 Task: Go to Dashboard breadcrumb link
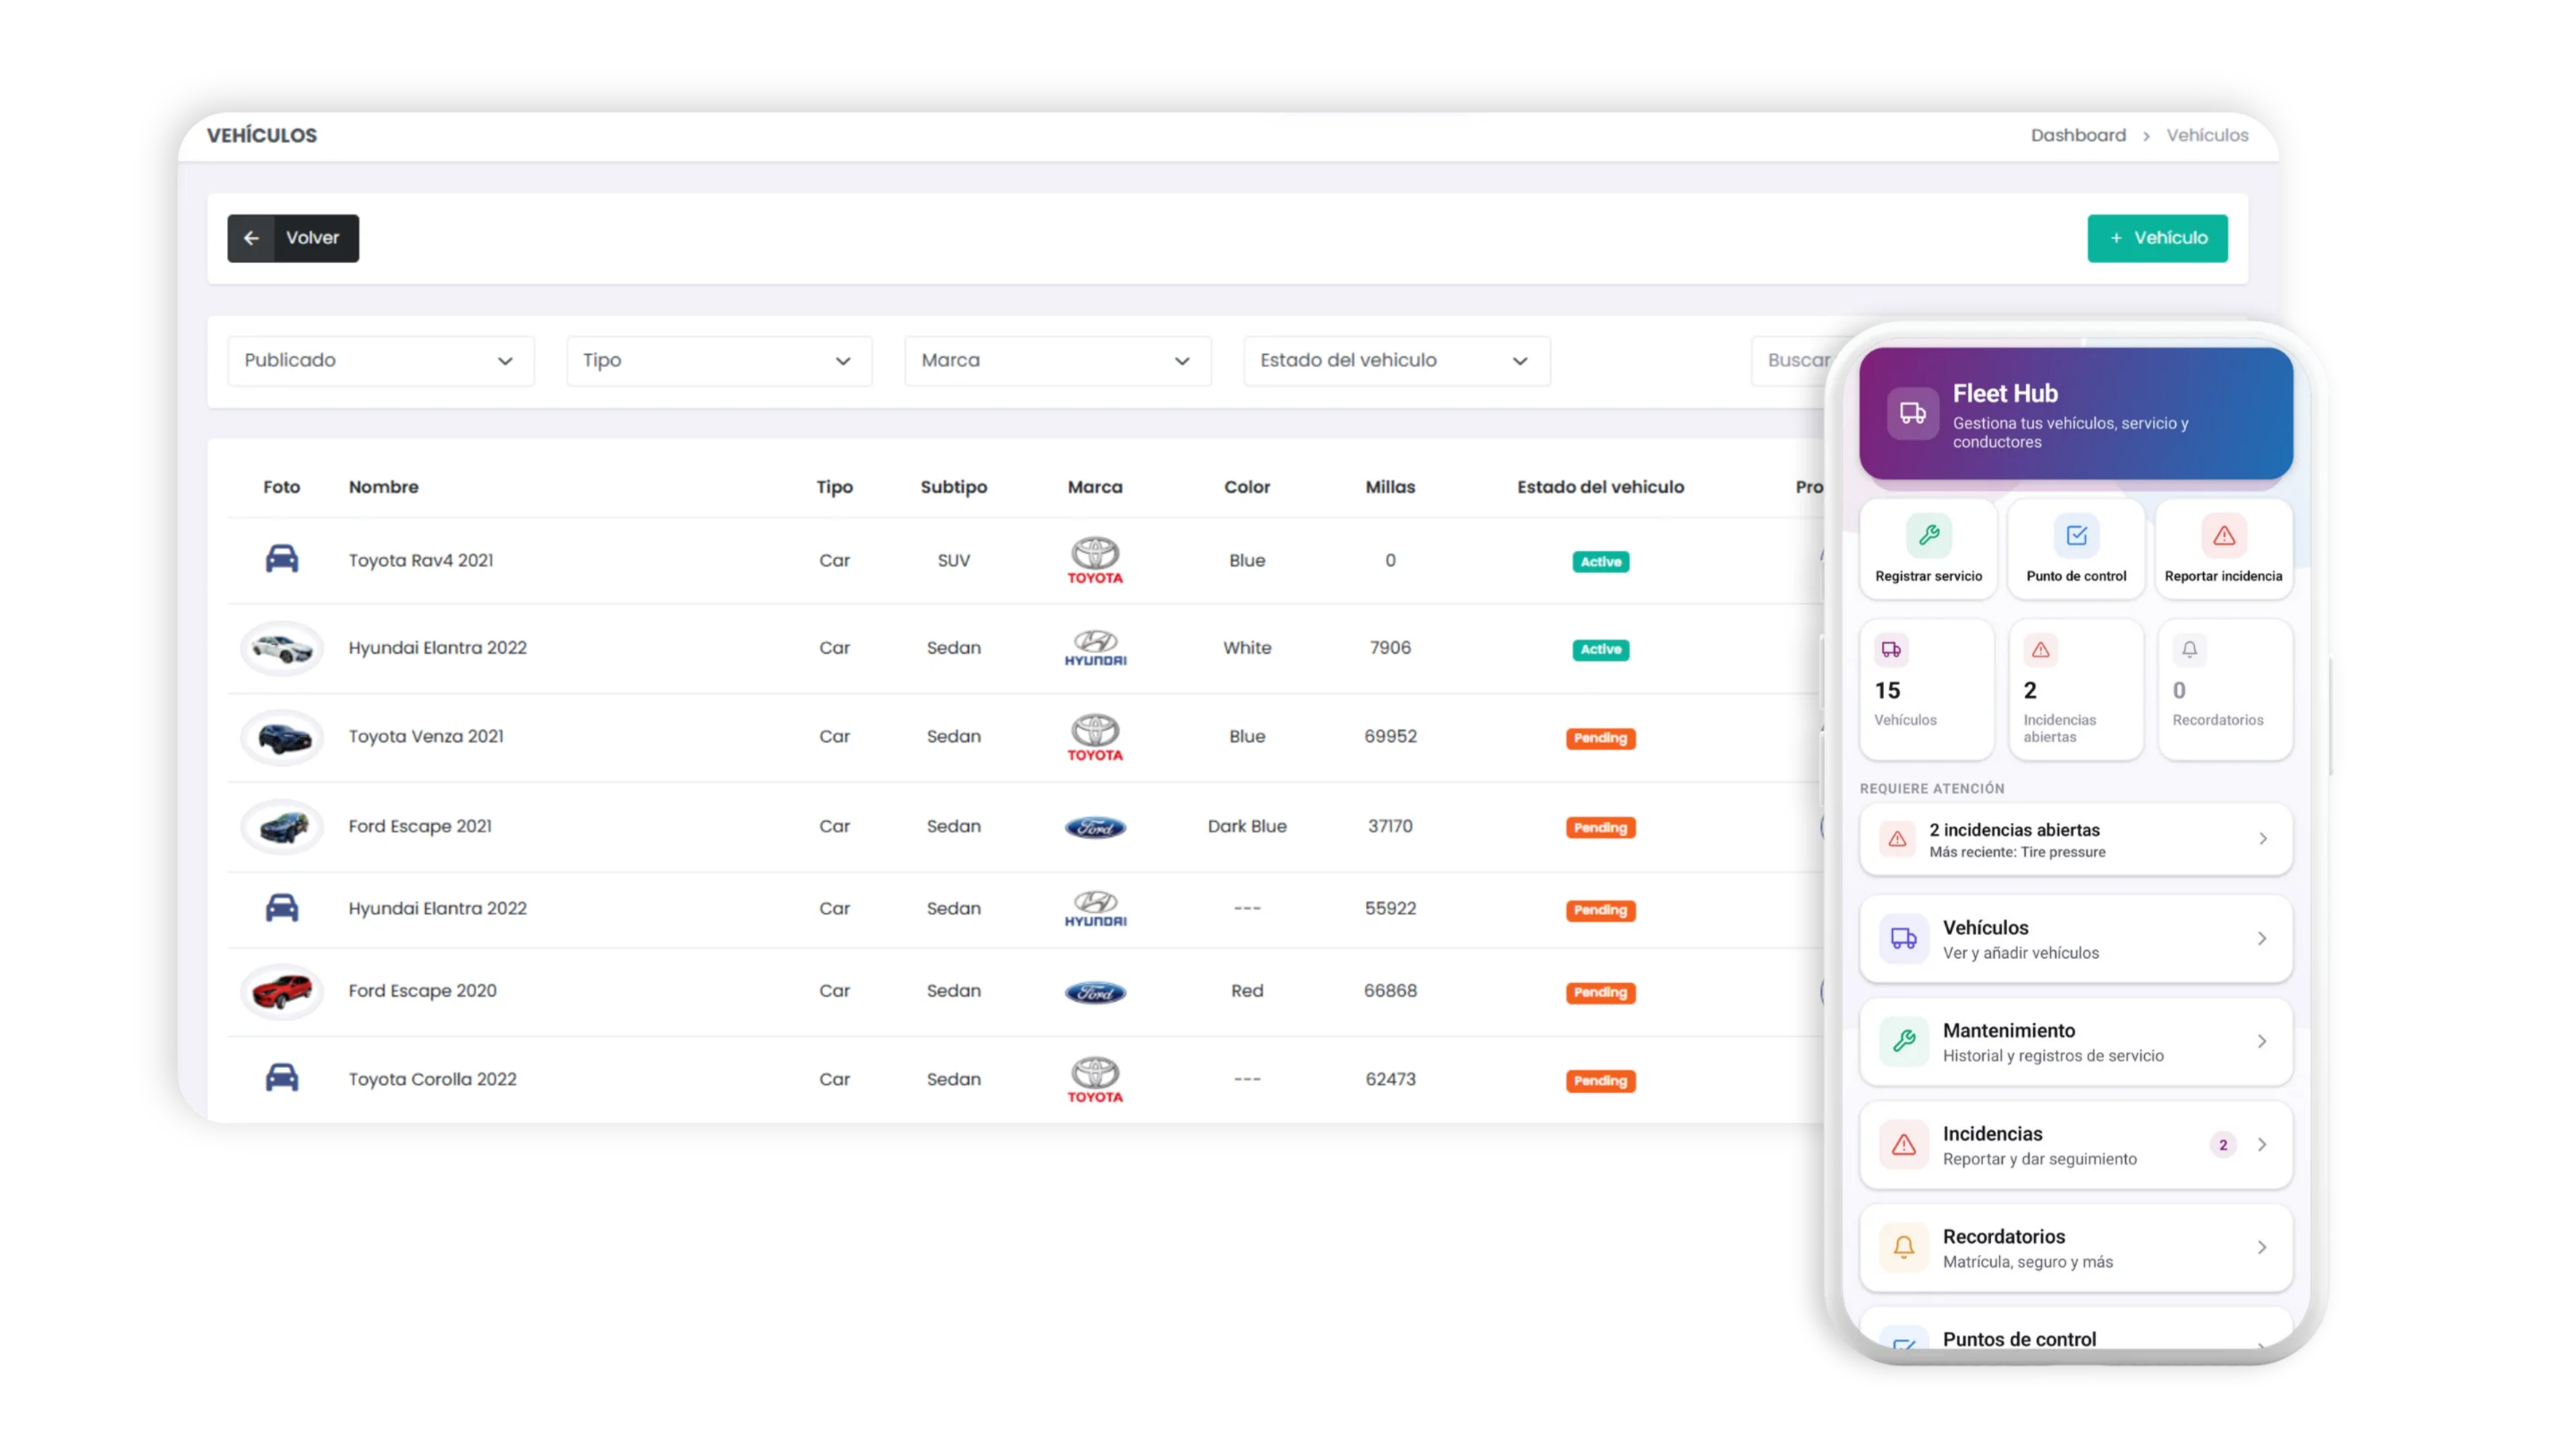tap(2077, 135)
